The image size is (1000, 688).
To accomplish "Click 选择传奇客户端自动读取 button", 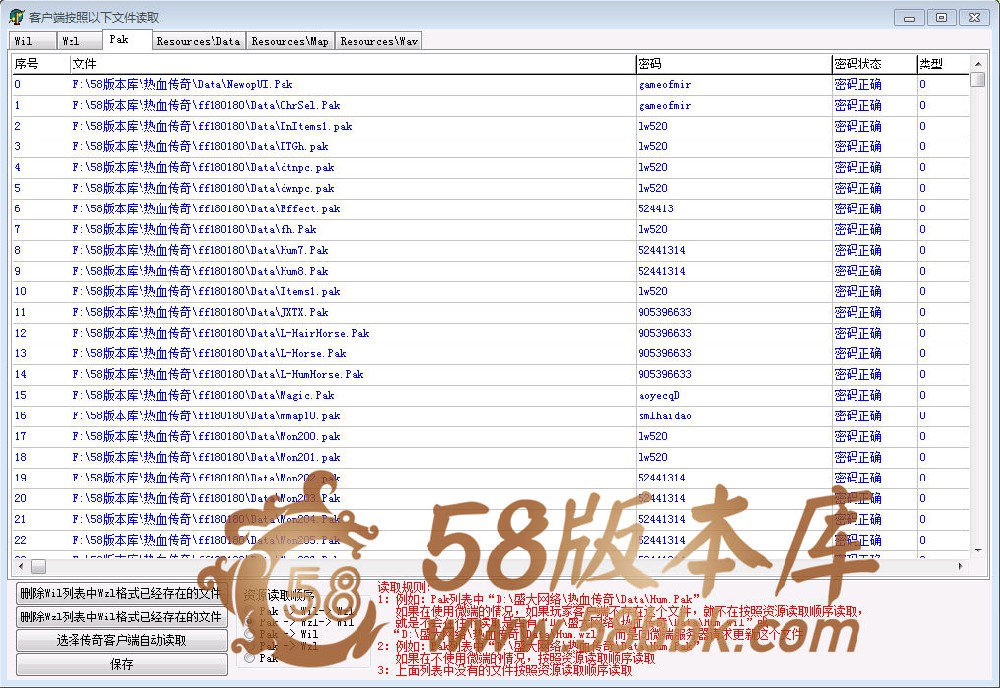I will pos(122,640).
